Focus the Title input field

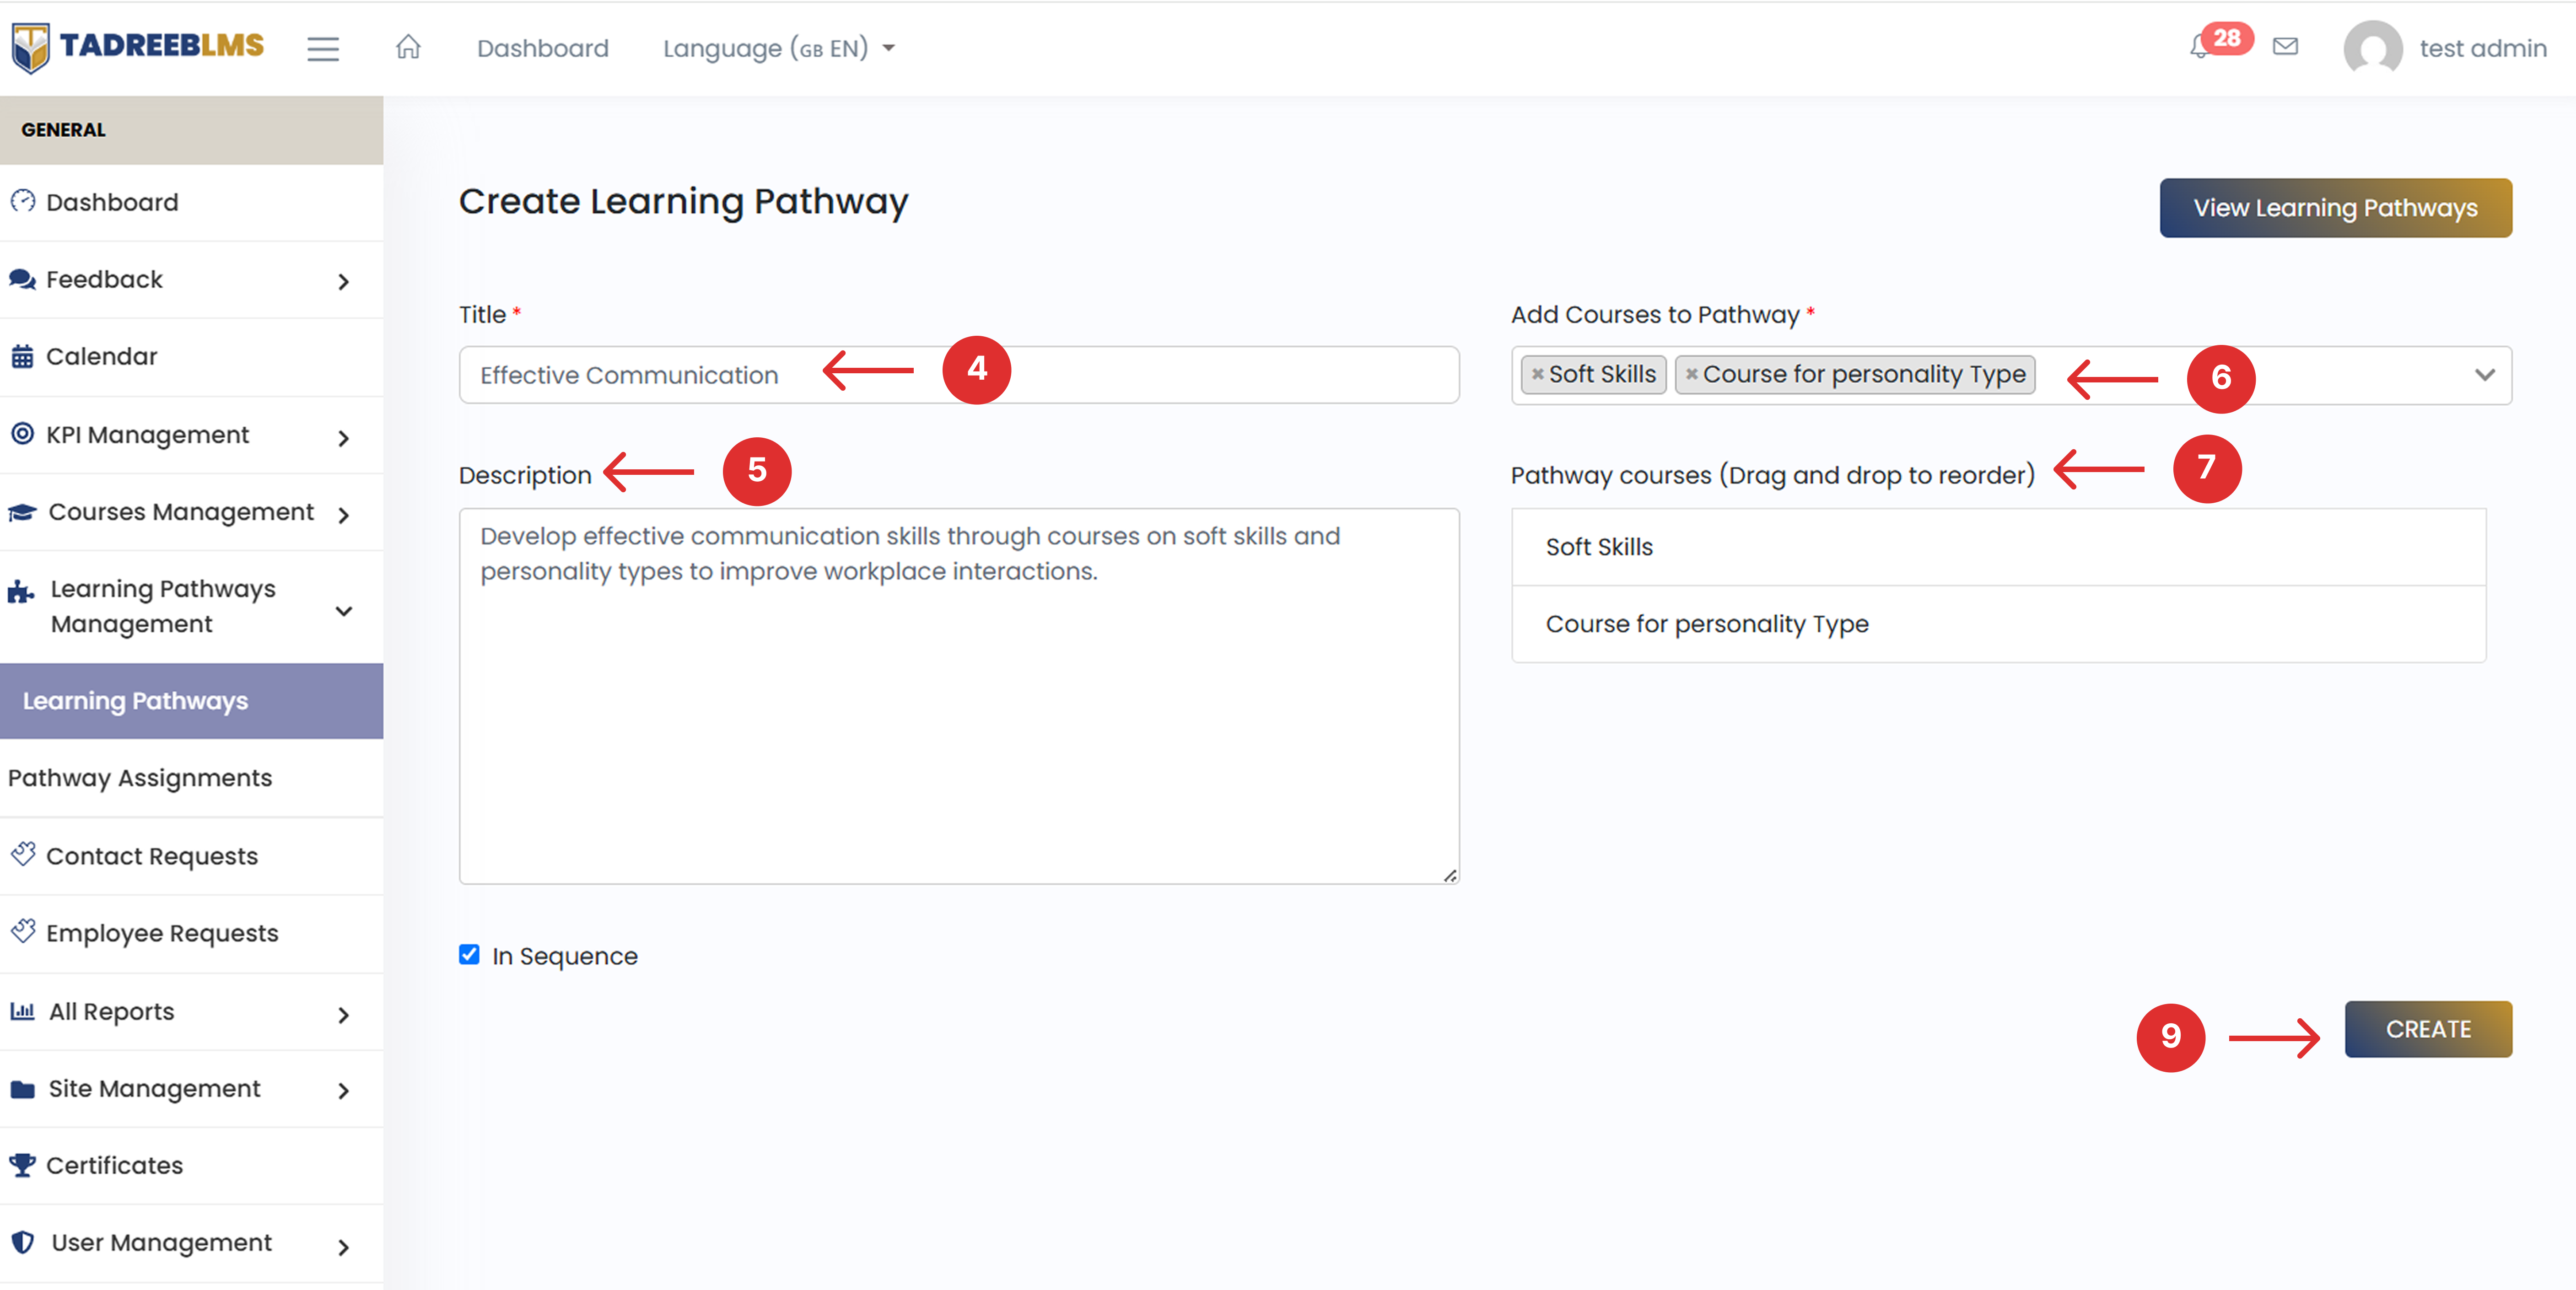pos(958,375)
